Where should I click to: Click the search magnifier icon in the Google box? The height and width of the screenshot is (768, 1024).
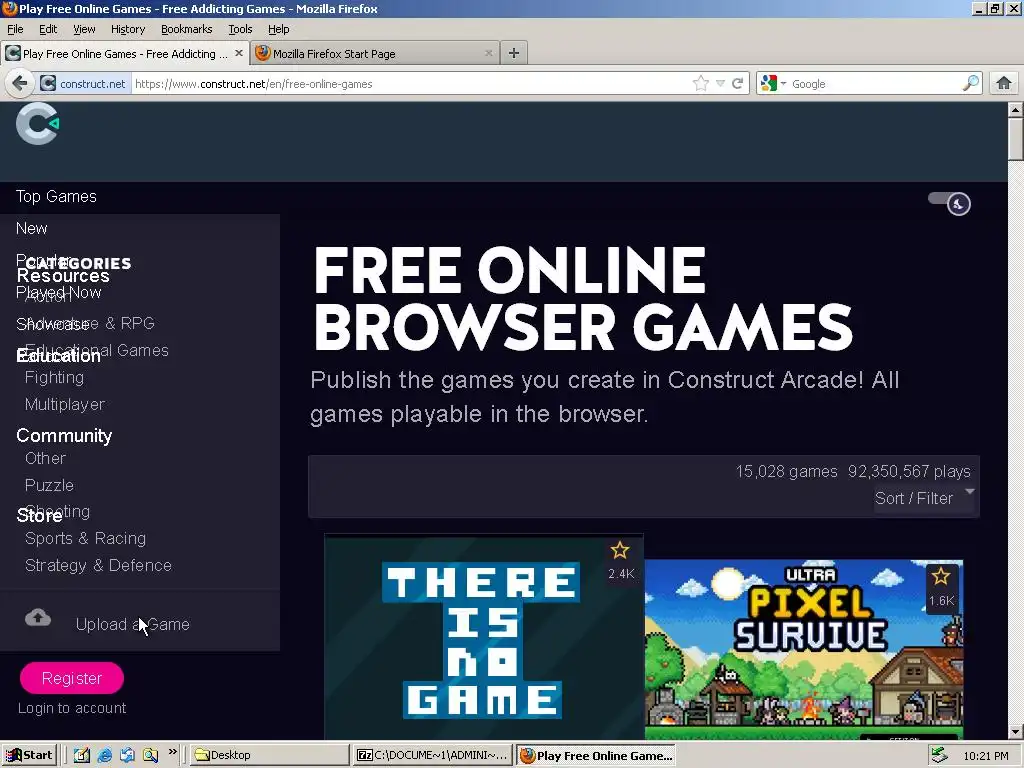[x=970, y=83]
